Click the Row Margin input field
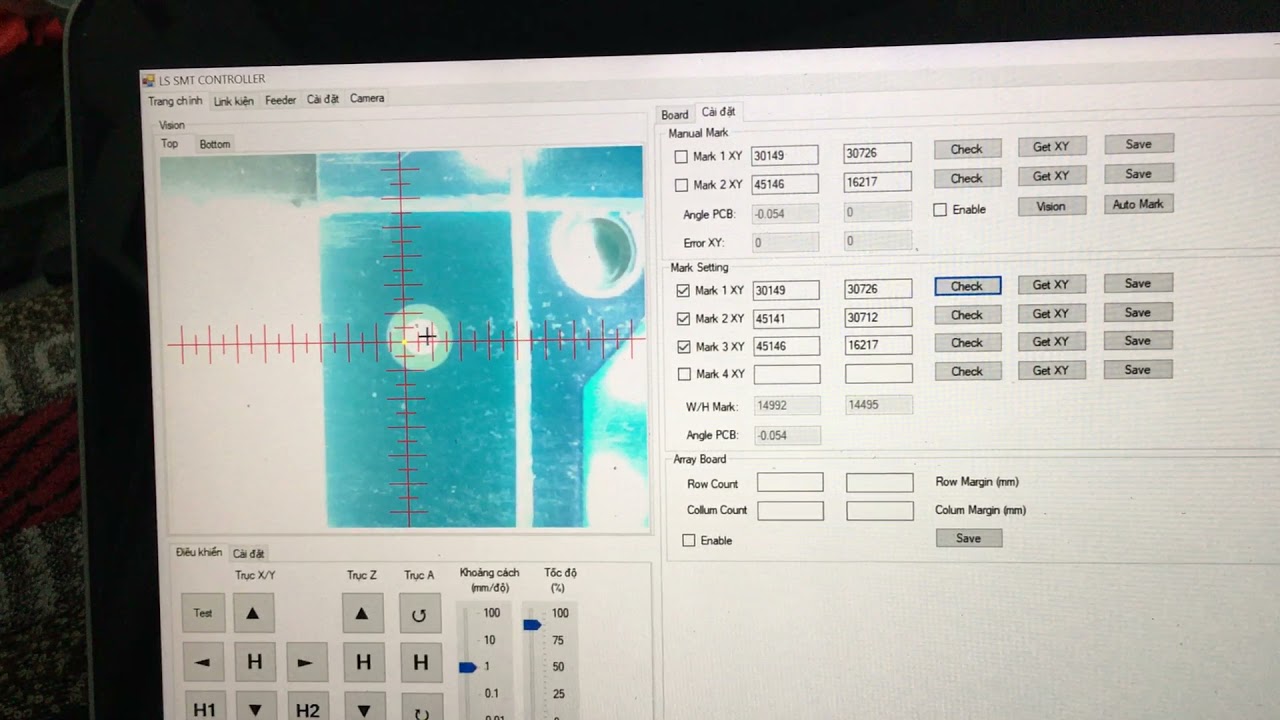1280x720 pixels. pos(880,483)
